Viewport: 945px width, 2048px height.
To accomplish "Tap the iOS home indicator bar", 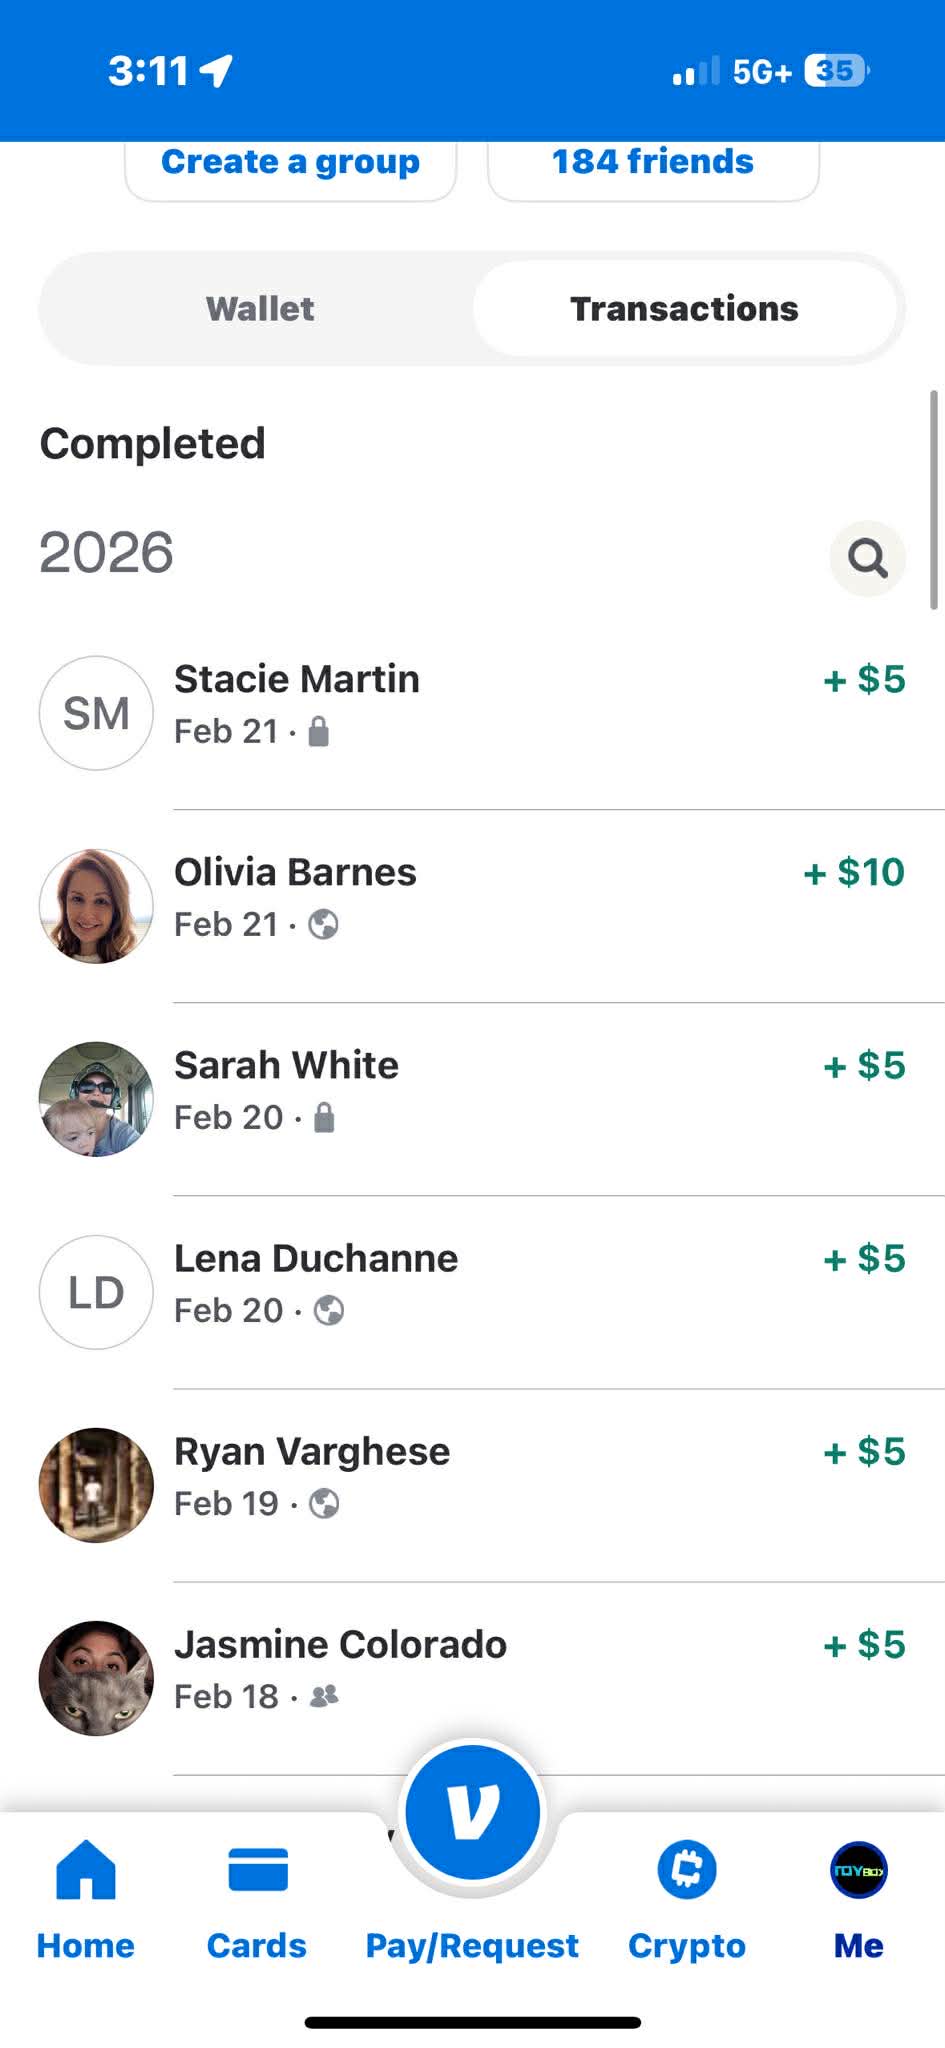I will [x=472, y=2022].
